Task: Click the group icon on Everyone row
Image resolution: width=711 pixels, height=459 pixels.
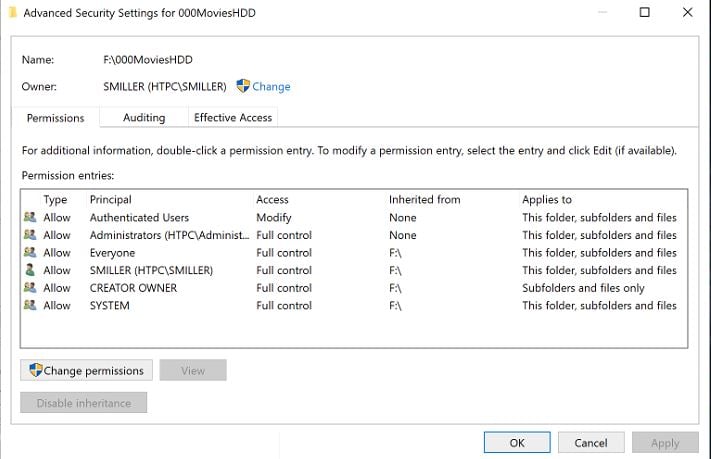Action: pos(29,253)
